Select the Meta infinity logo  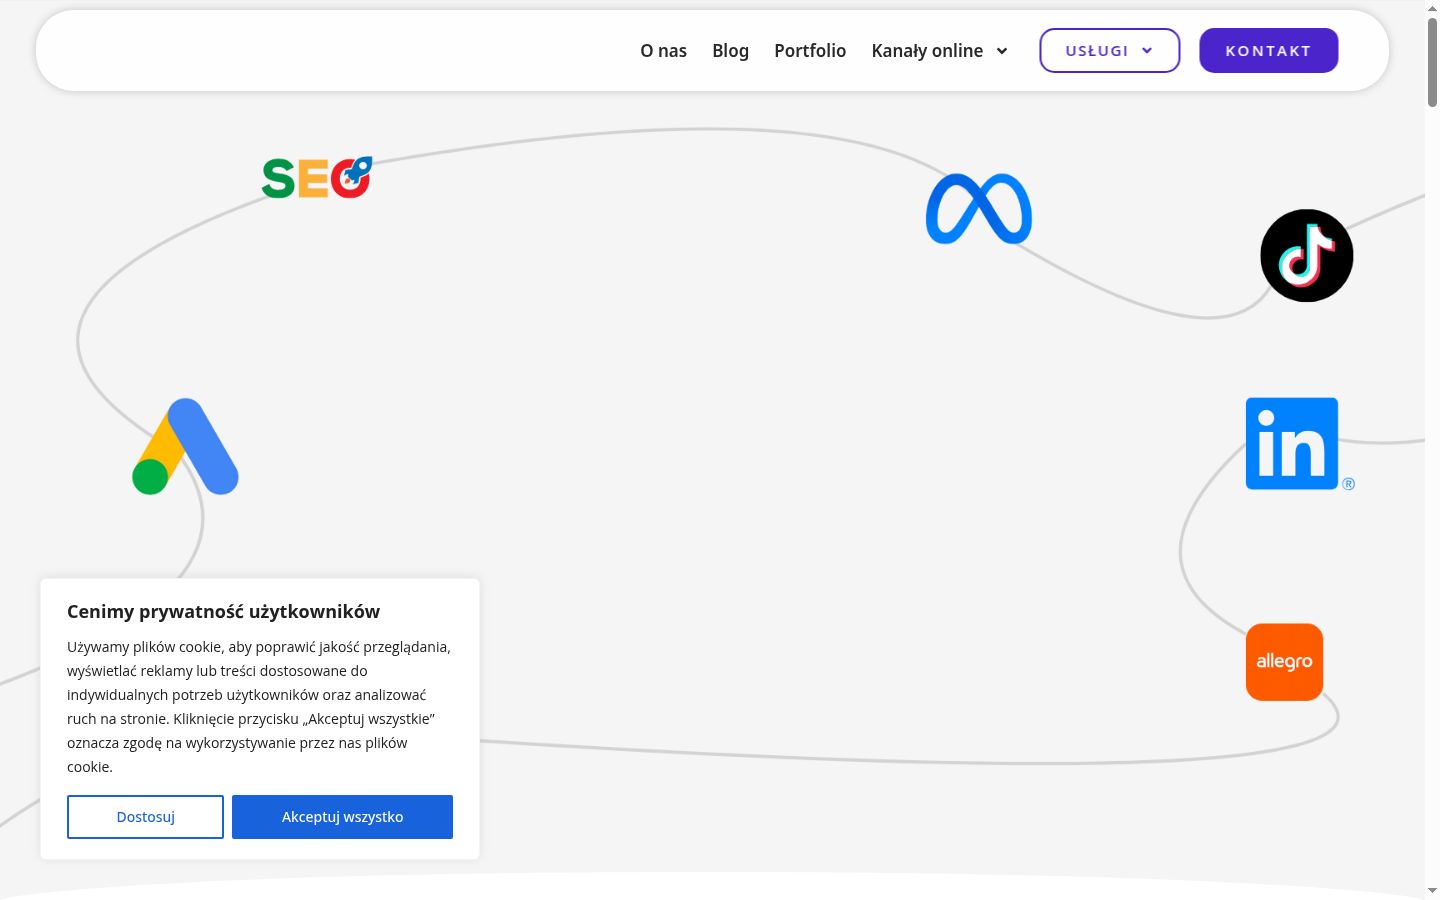tap(979, 209)
